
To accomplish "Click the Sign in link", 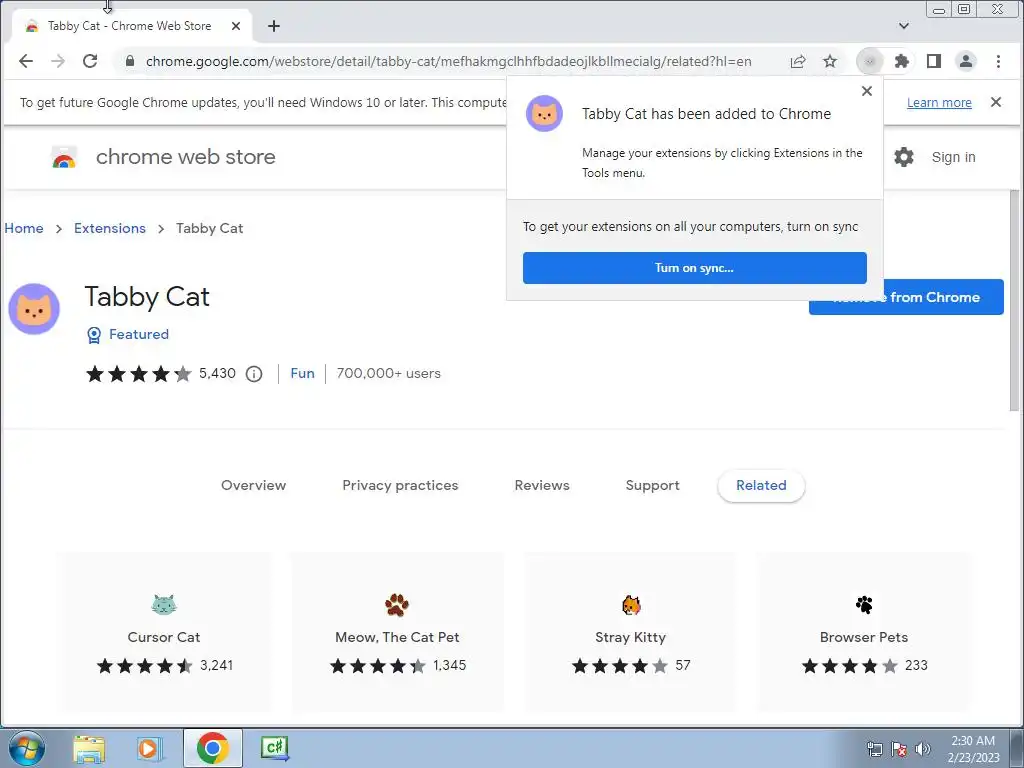I will click(x=953, y=157).
